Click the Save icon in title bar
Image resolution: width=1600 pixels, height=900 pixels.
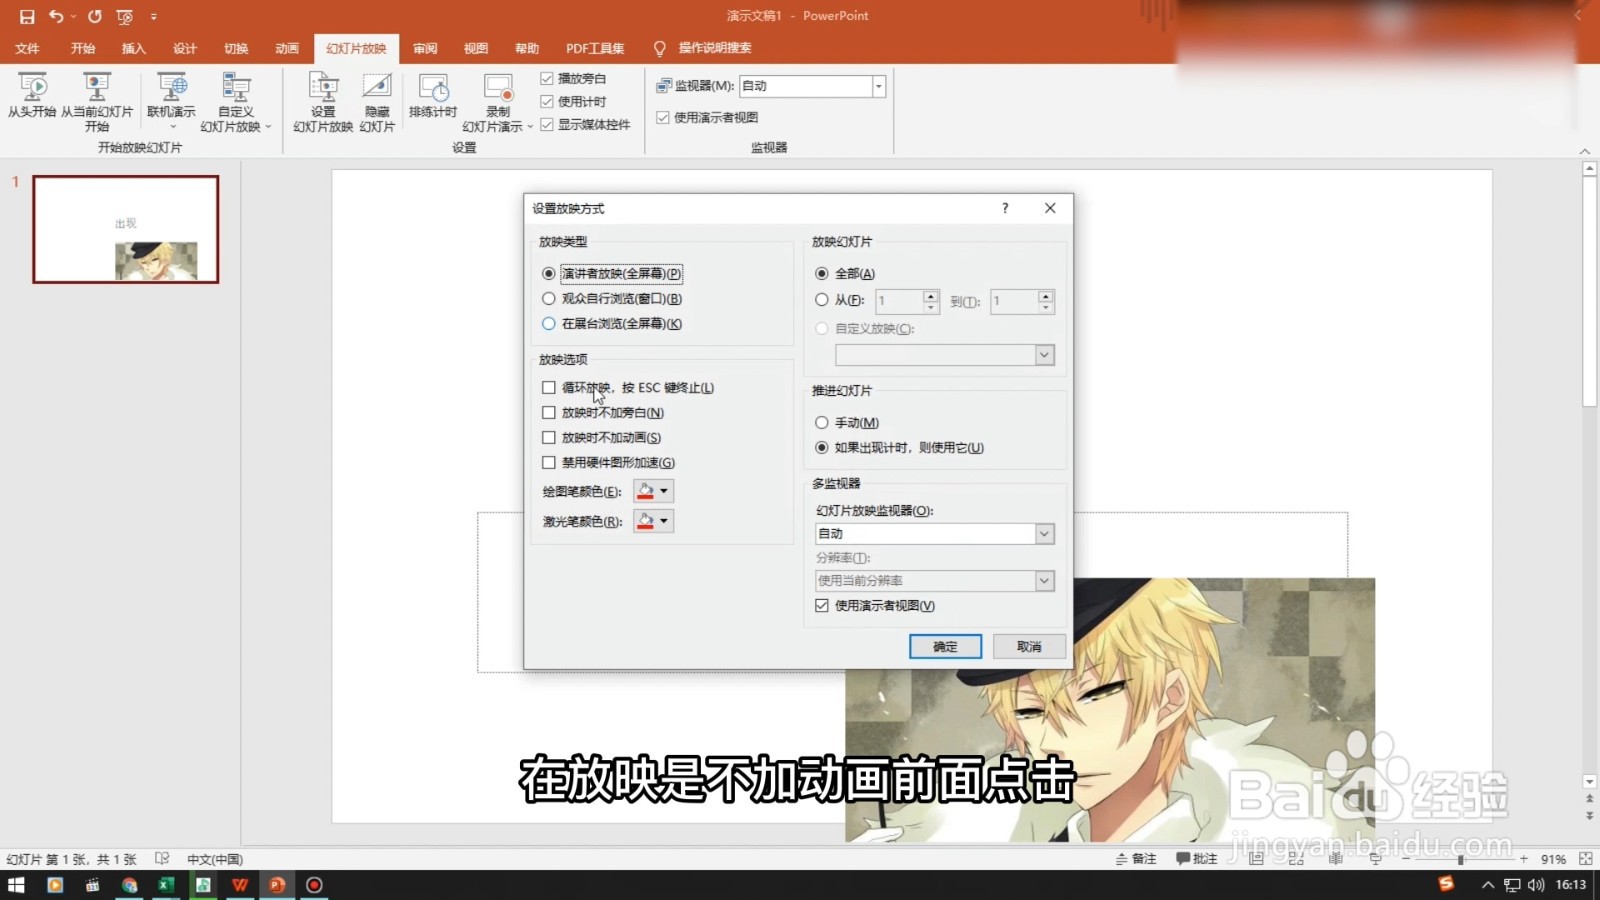point(27,16)
